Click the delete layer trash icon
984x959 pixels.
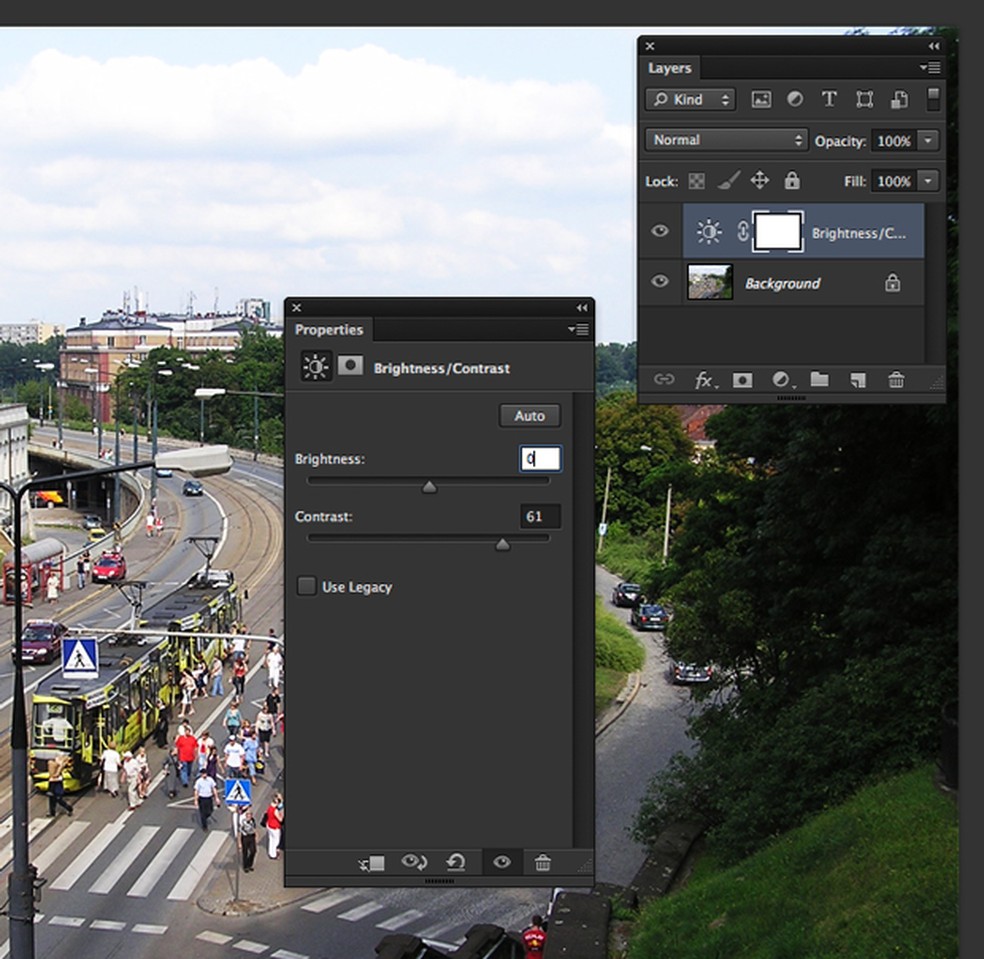click(x=896, y=380)
